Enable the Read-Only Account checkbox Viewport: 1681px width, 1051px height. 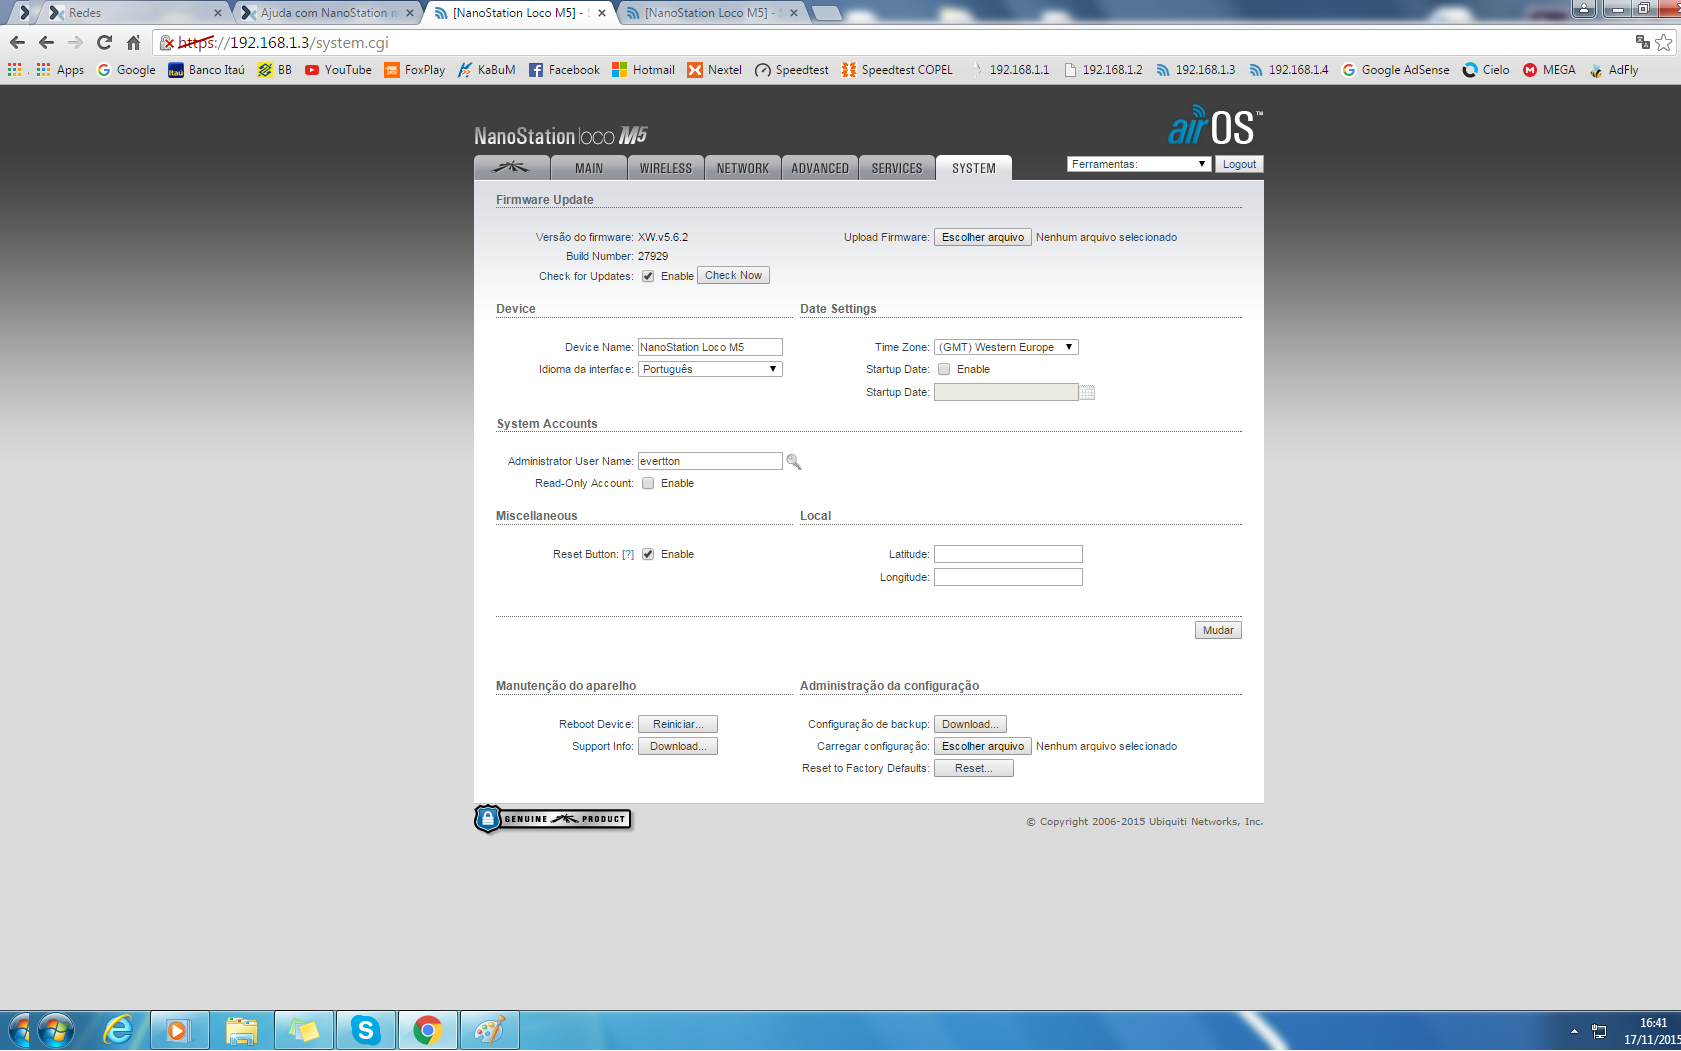(x=648, y=483)
